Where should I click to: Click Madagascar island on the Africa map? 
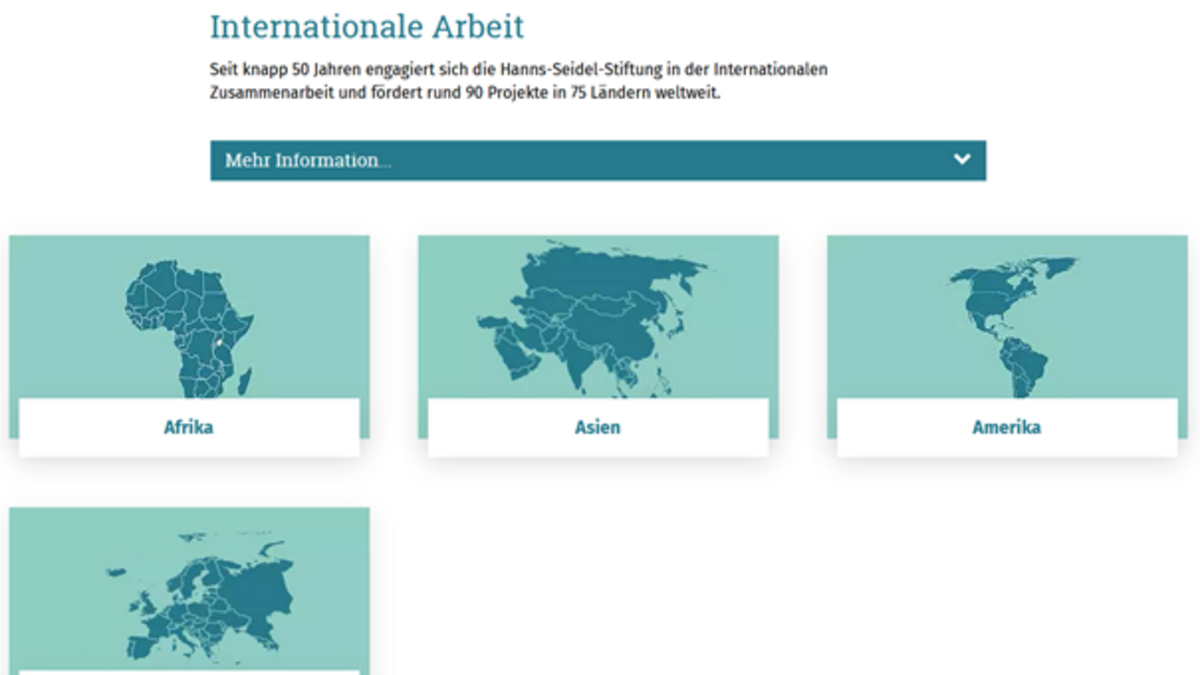(244, 381)
